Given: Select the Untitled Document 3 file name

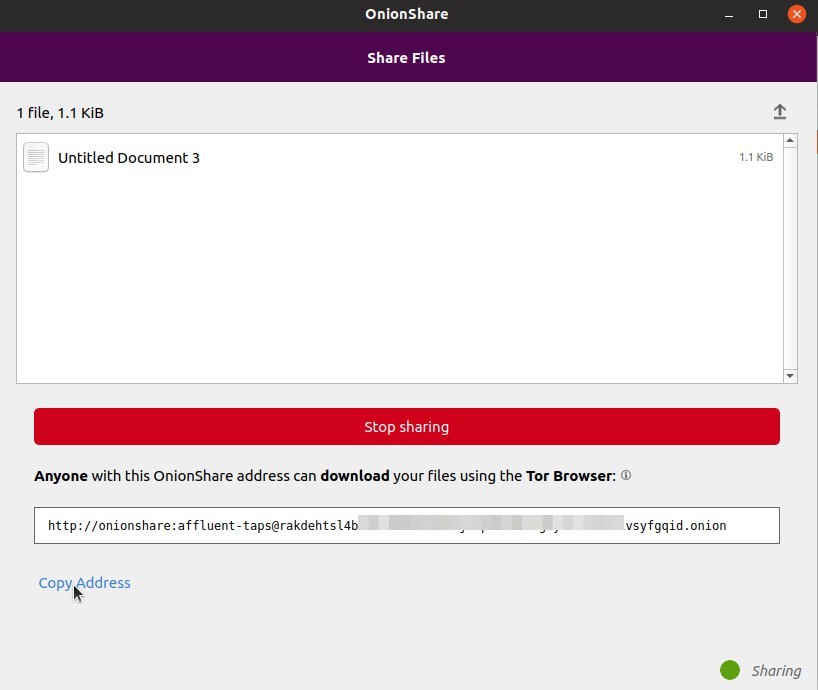Looking at the screenshot, I should [x=129, y=158].
